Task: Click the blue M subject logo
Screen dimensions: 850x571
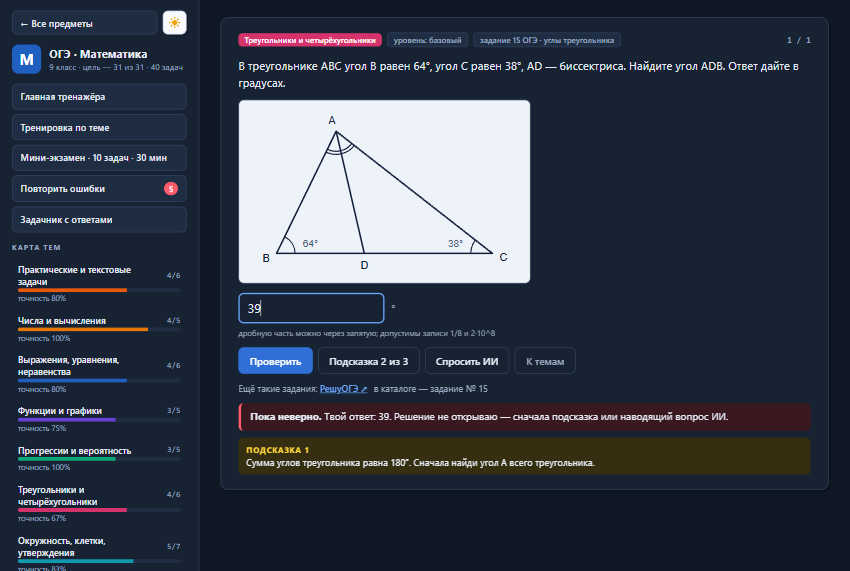Action: pyautogui.click(x=27, y=59)
